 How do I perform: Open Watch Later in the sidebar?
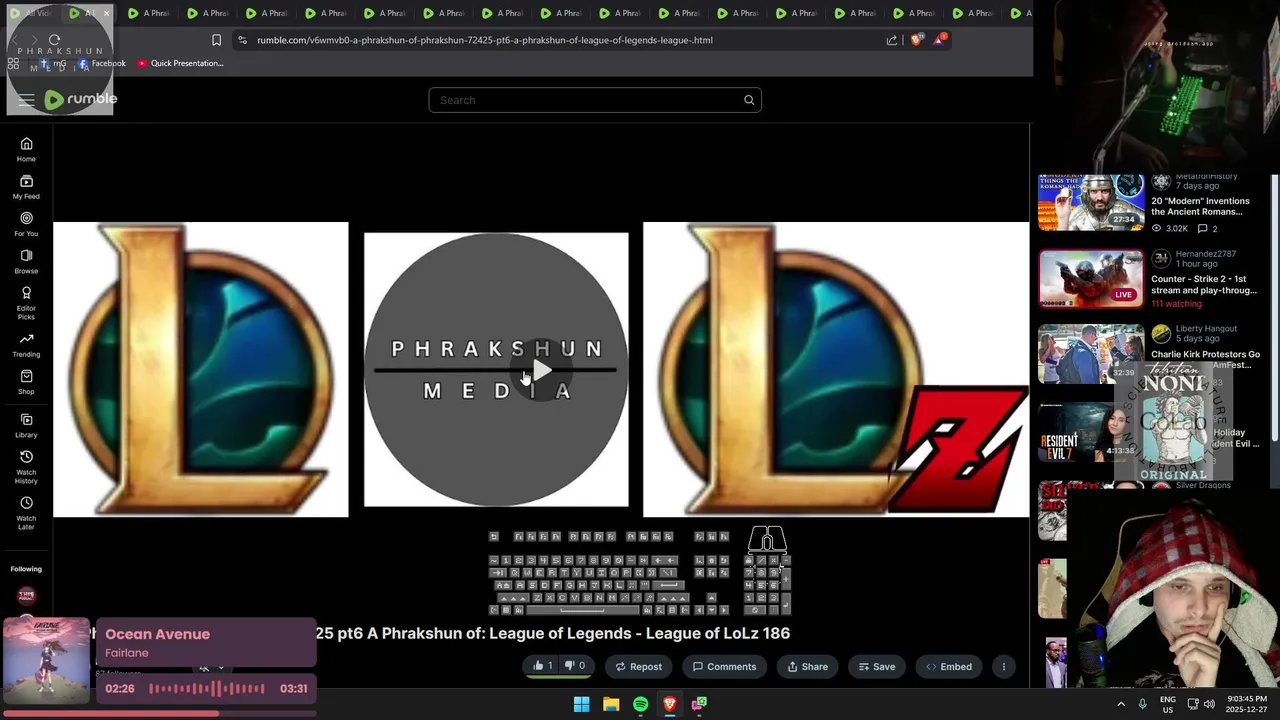[x=26, y=513]
